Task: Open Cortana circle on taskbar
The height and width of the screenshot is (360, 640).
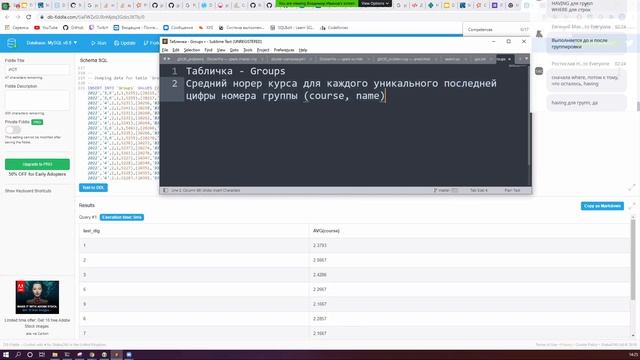Action: 30,355
